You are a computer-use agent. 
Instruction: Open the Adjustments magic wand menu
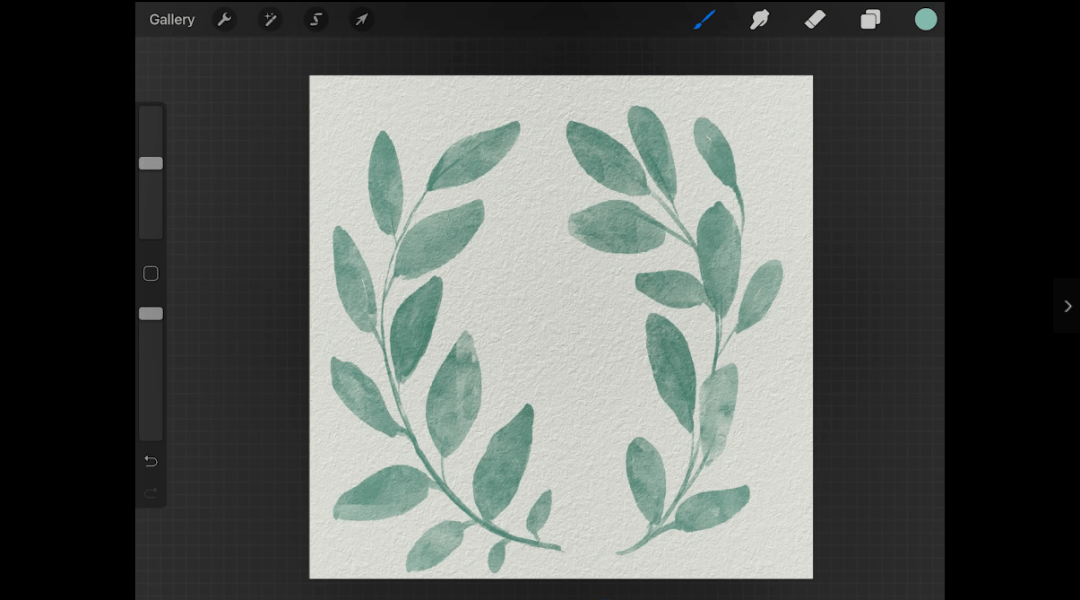tap(270, 20)
